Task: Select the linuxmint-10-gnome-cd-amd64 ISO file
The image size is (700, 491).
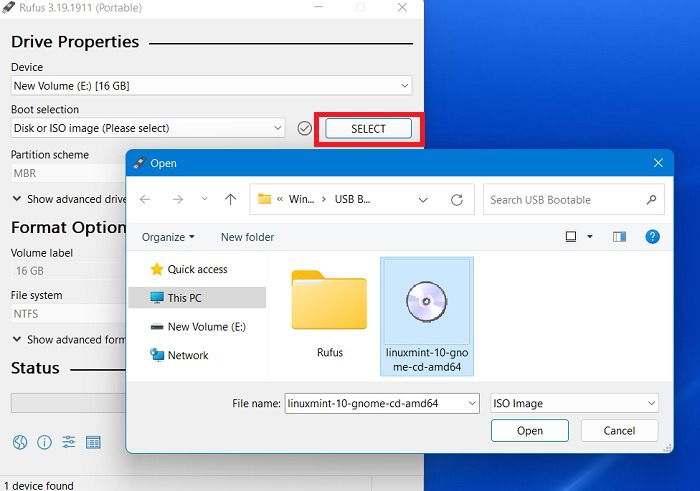Action: [x=427, y=316]
